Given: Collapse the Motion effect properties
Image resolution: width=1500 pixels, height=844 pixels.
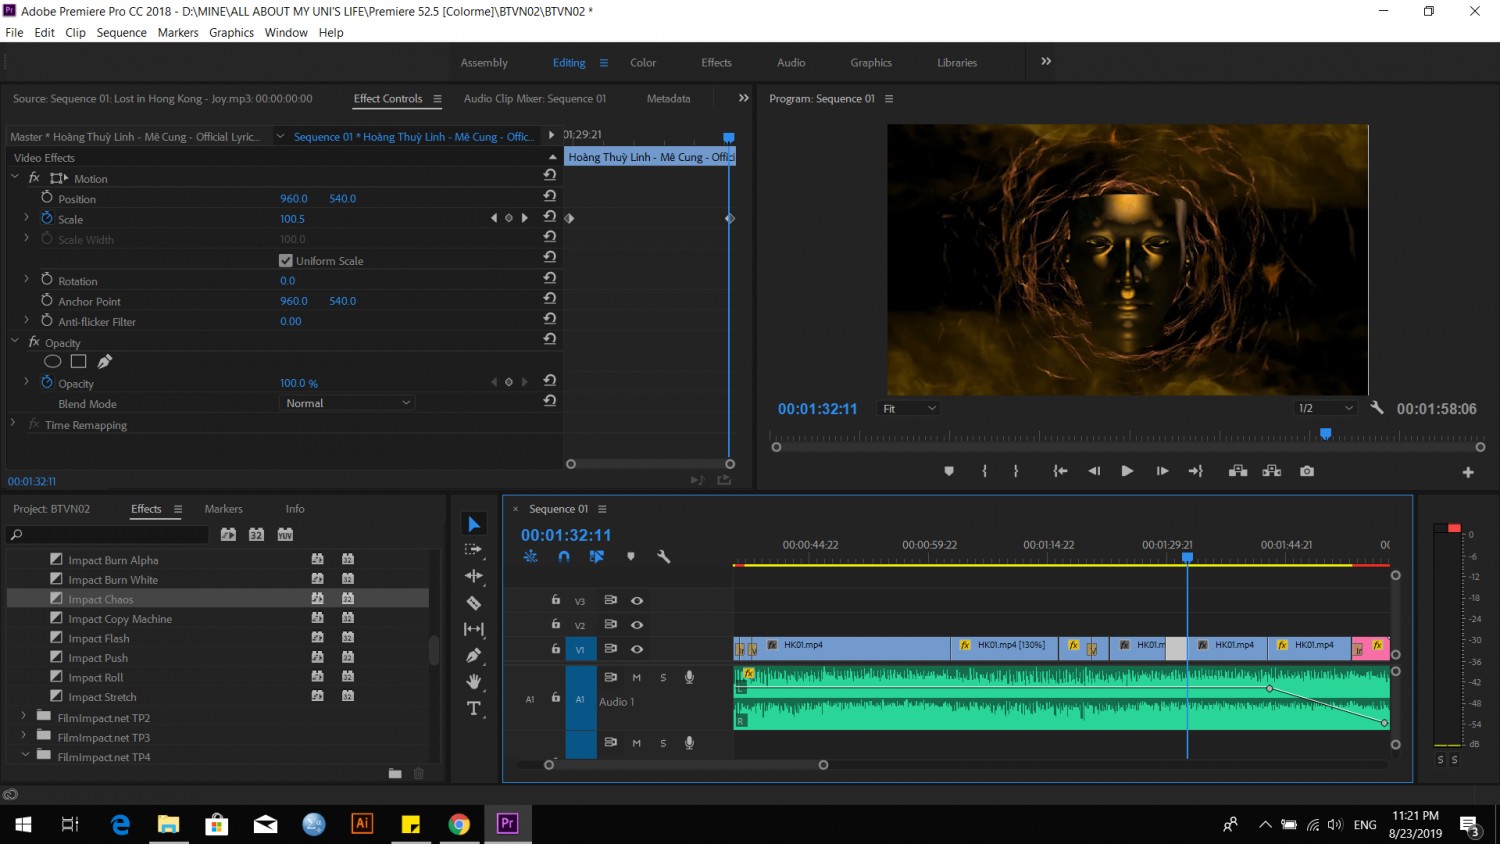Looking at the screenshot, I should click(15, 177).
